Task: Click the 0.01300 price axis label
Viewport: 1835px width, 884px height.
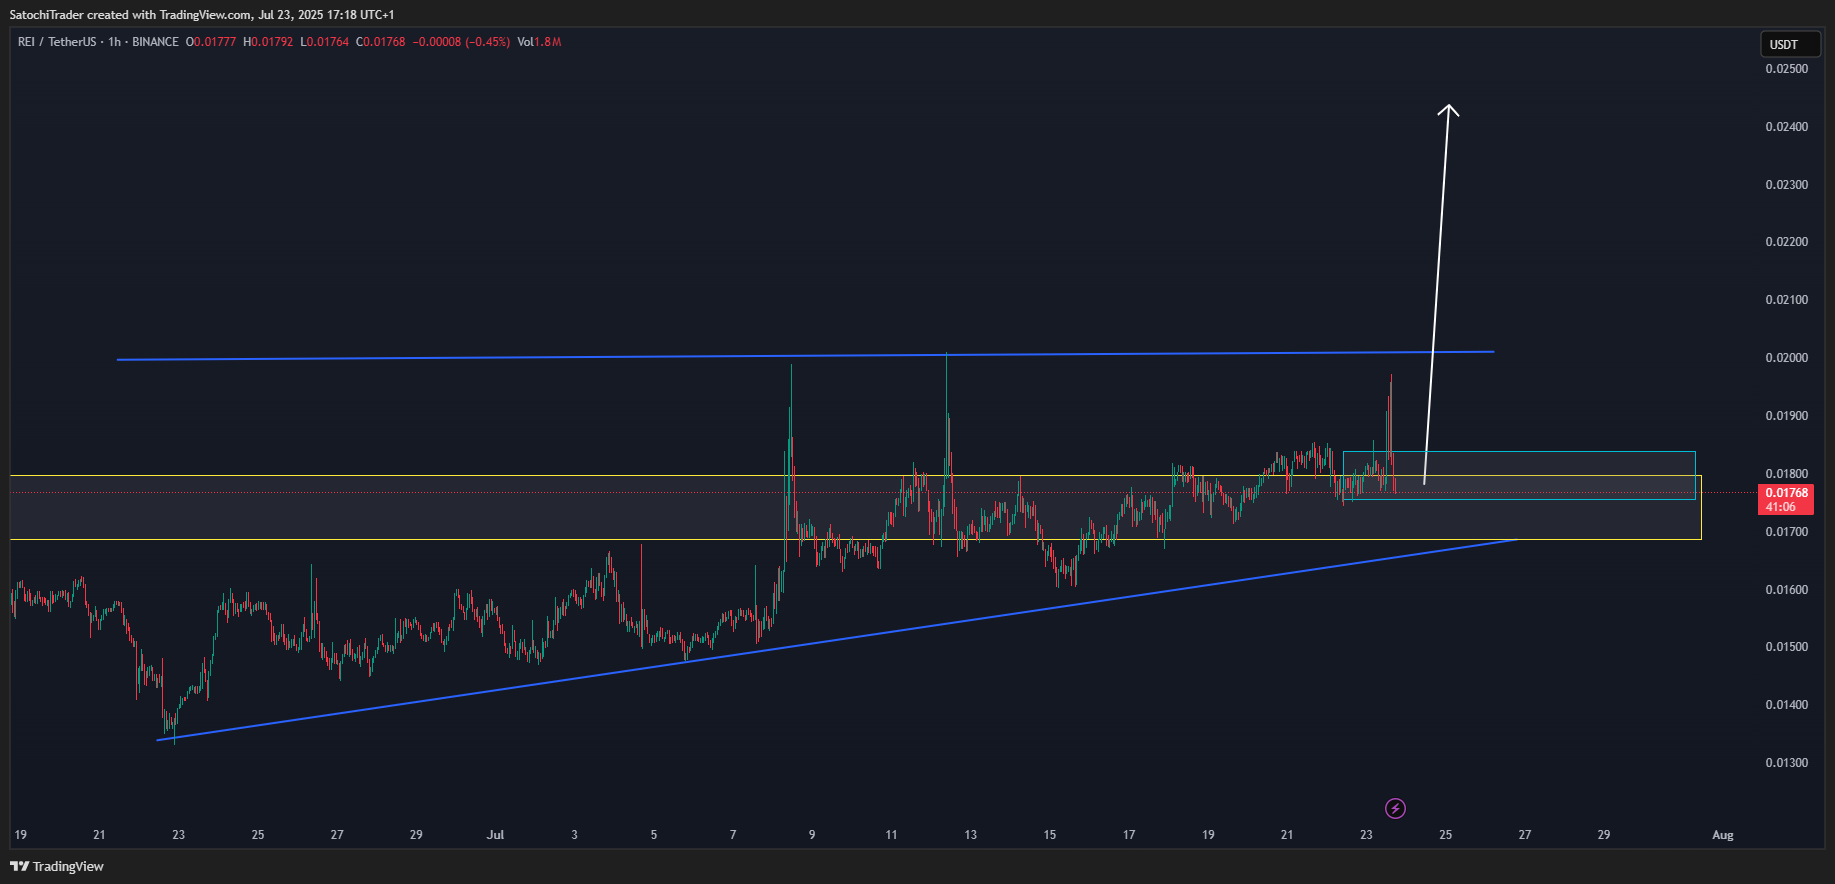Action: pos(1786,763)
